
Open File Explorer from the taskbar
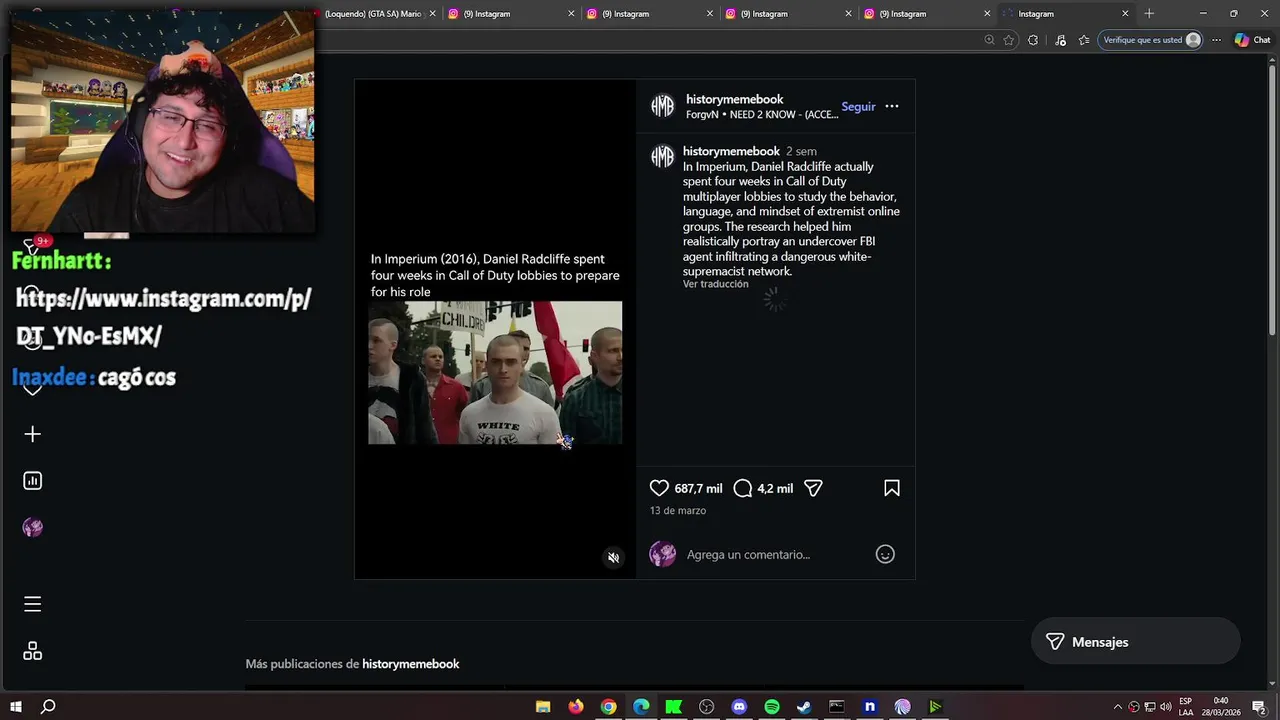543,707
